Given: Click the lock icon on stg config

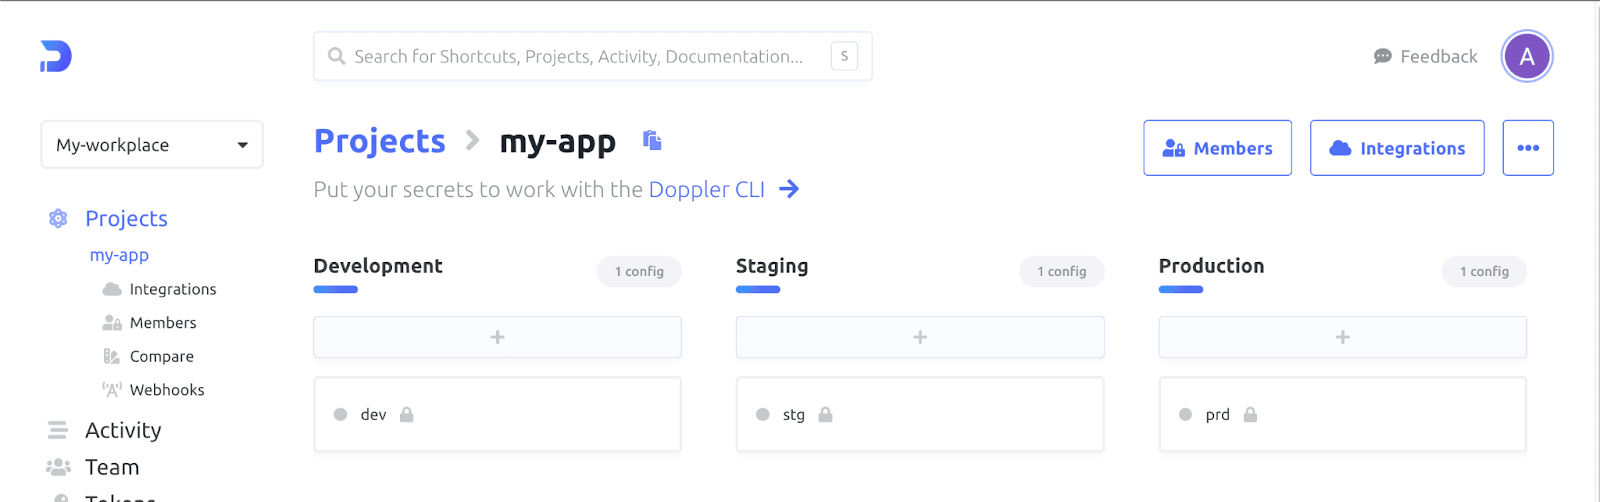Looking at the screenshot, I should tap(825, 415).
